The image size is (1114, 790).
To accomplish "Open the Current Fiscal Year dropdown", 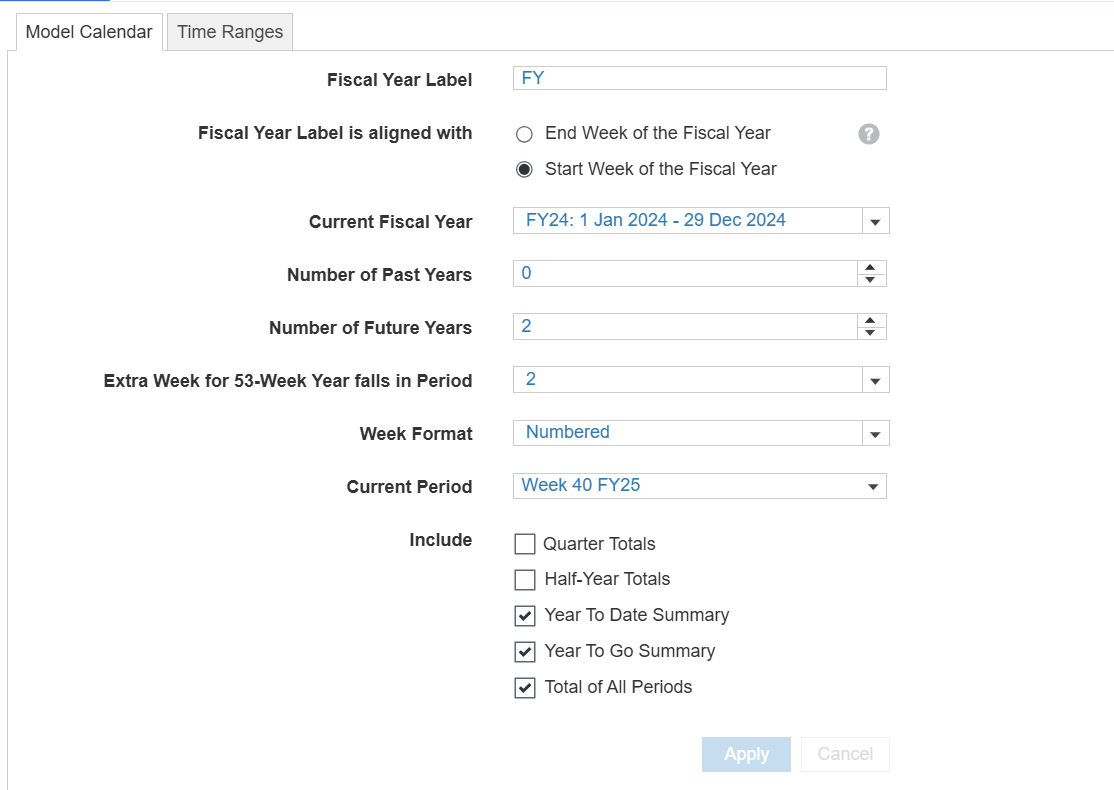I will click(875, 221).
